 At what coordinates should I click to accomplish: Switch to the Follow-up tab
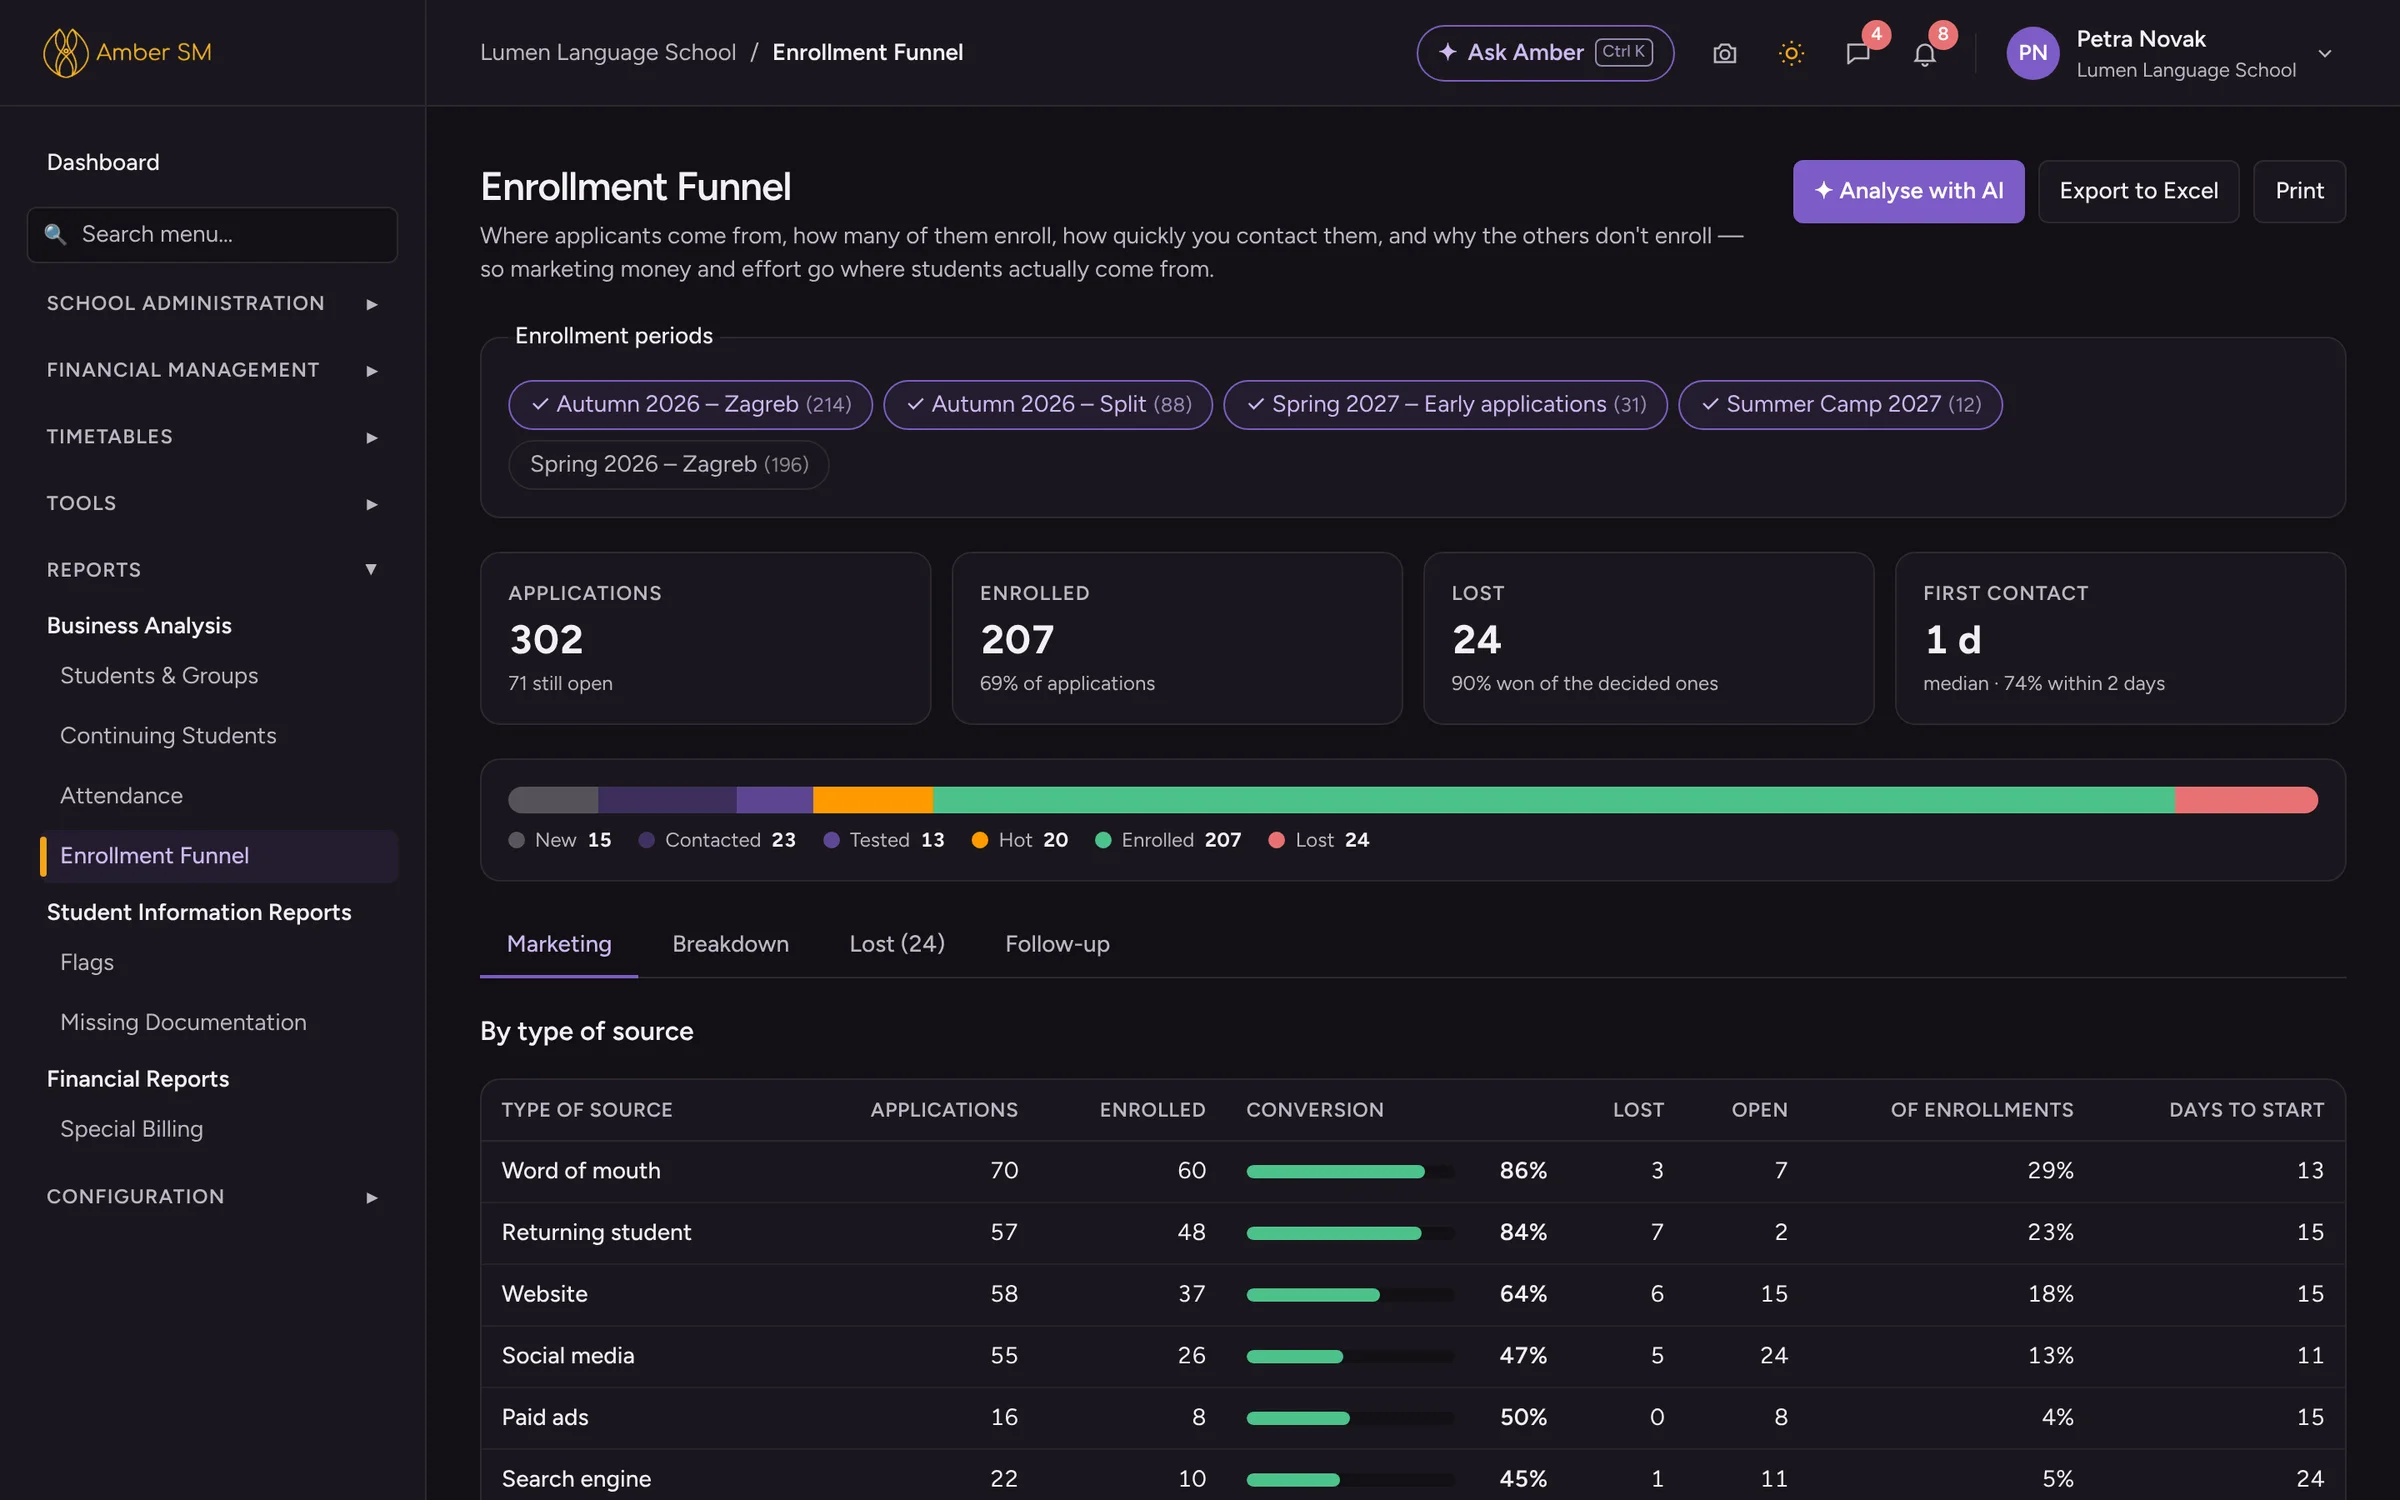[x=1057, y=943]
